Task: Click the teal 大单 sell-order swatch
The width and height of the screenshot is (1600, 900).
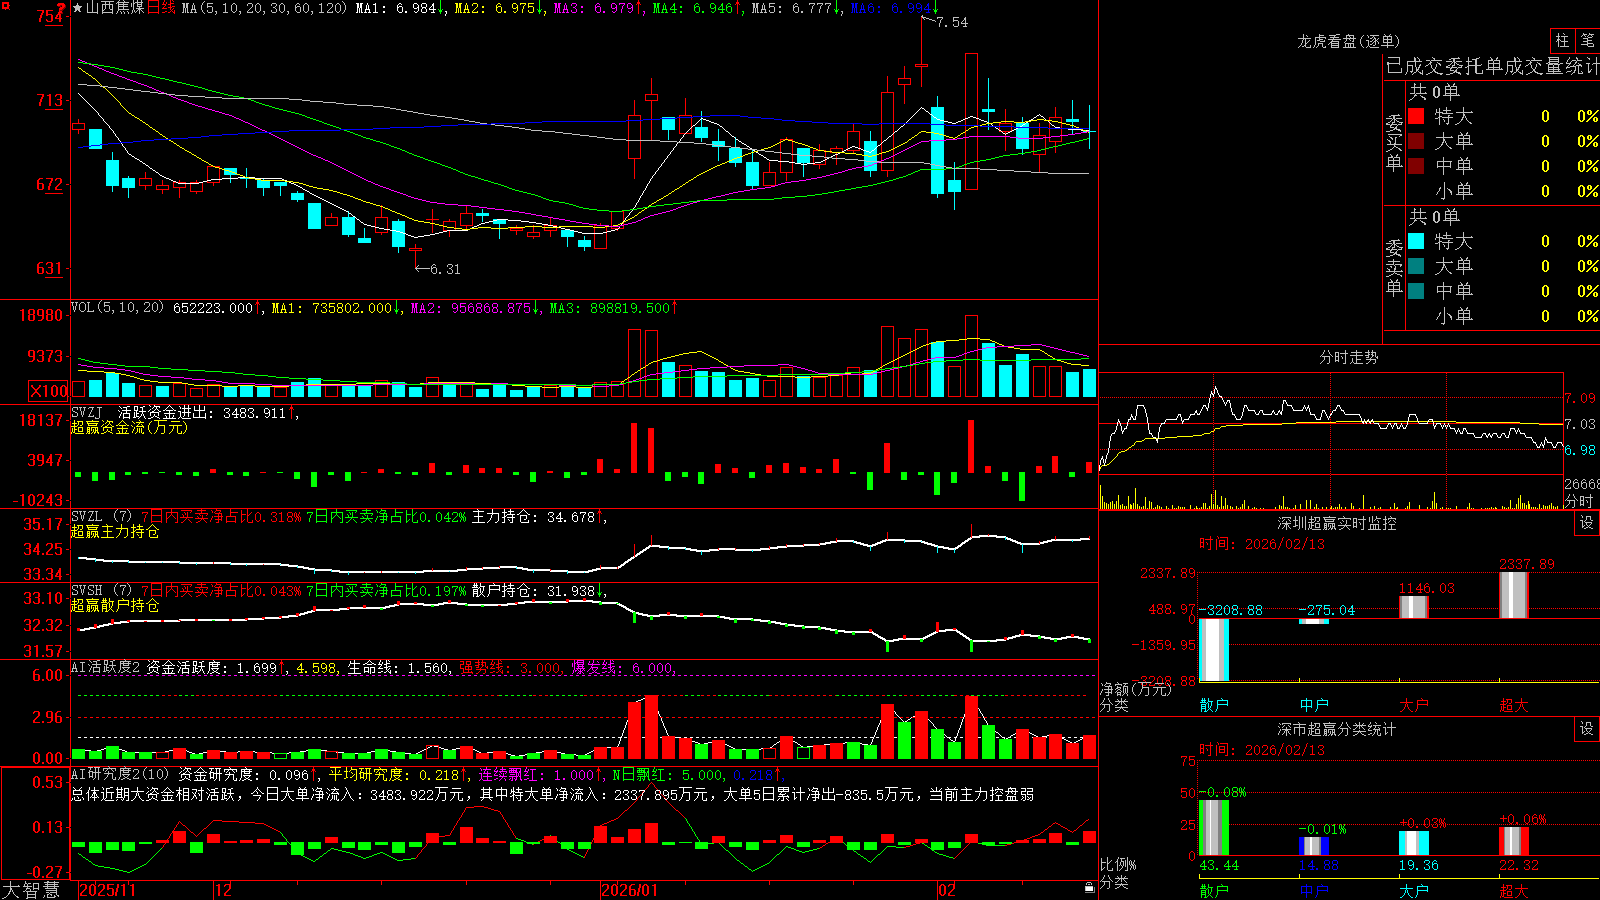Action: 1416,266
